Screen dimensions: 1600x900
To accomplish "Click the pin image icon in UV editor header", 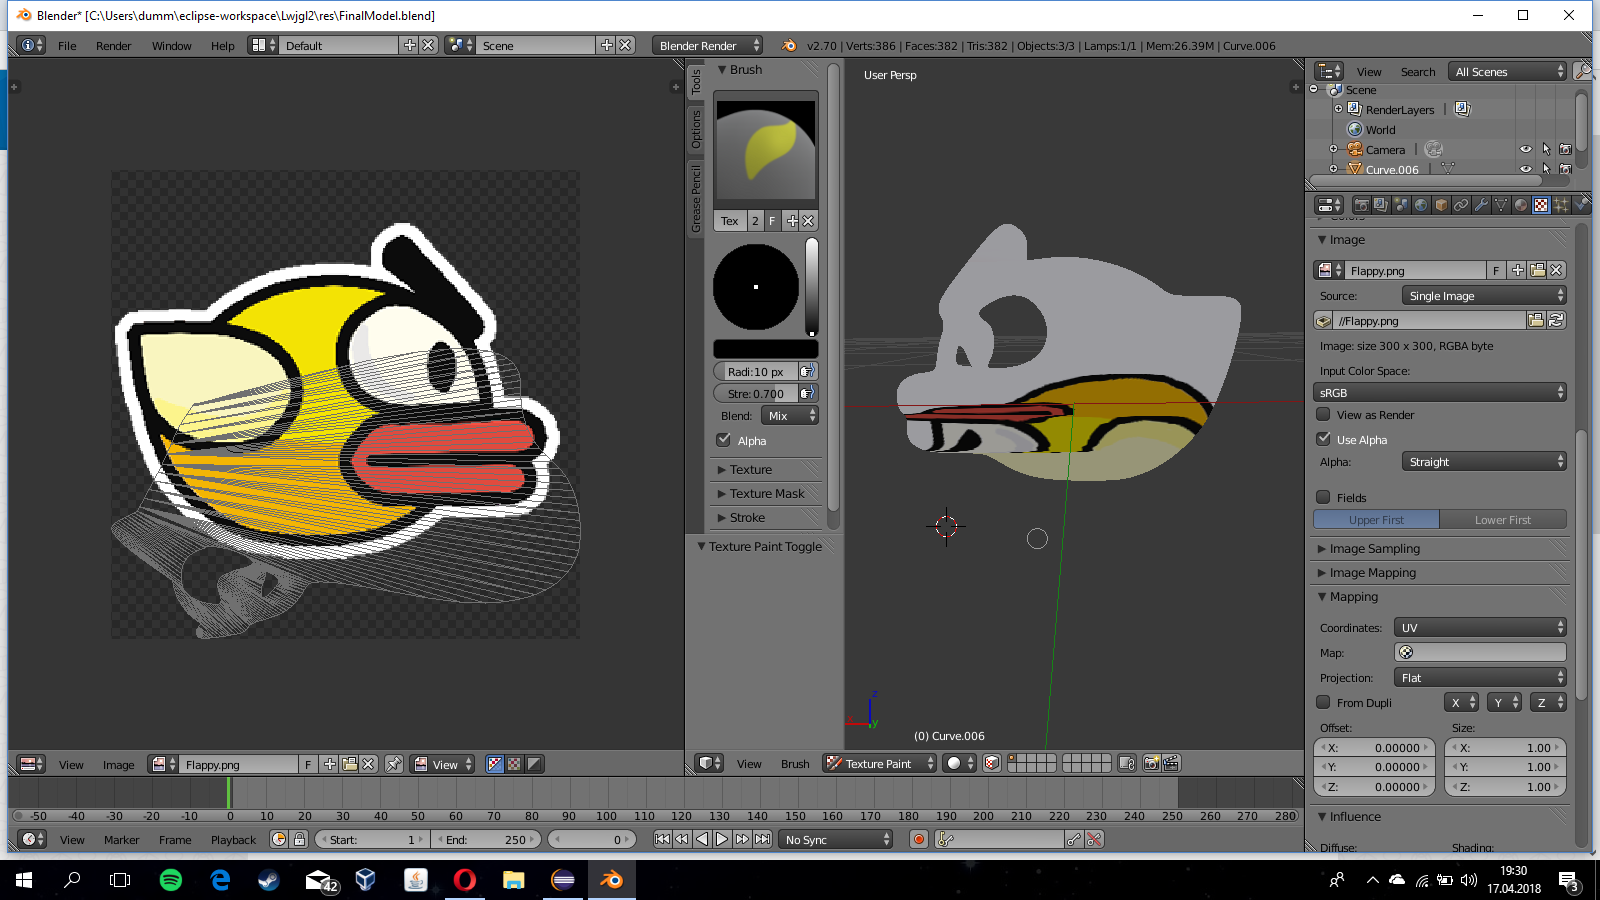I will pos(394,764).
